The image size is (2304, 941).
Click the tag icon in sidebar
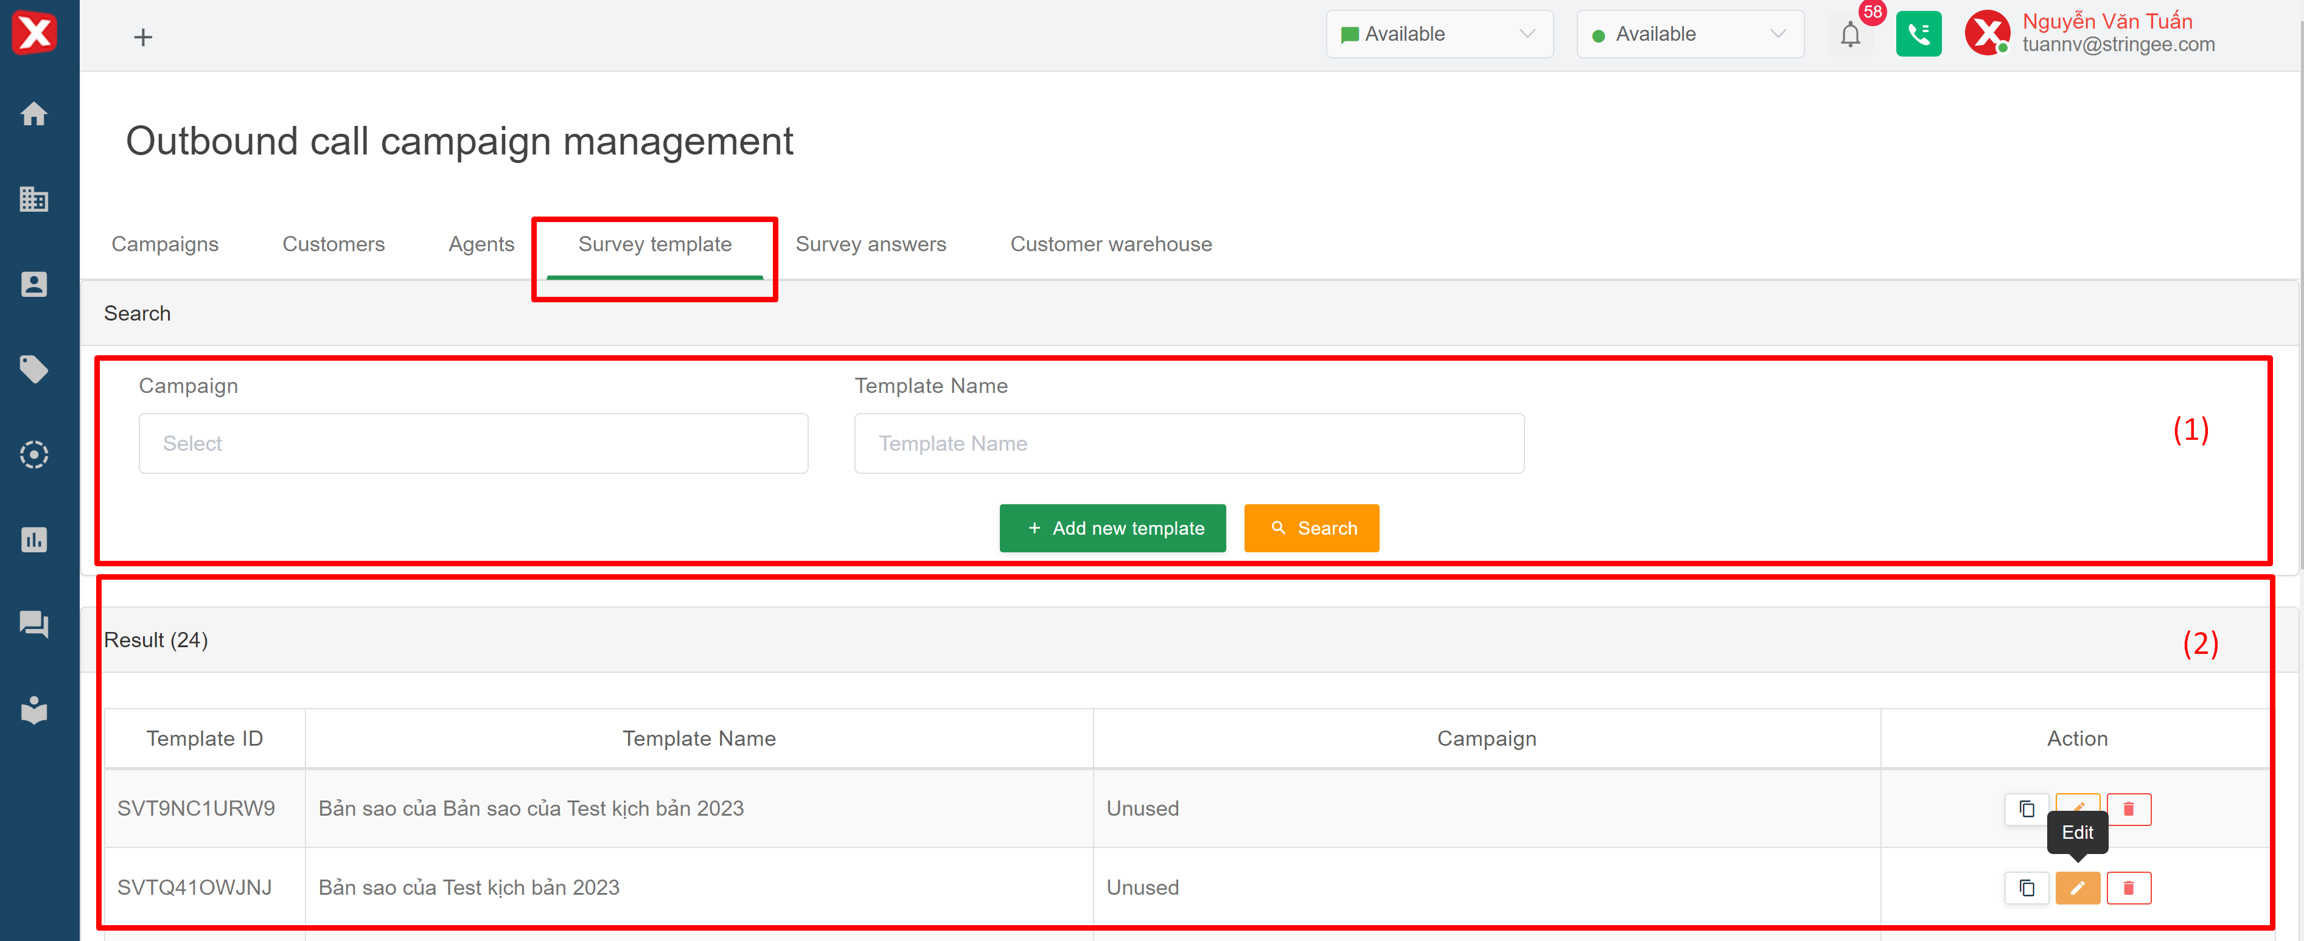(x=34, y=370)
